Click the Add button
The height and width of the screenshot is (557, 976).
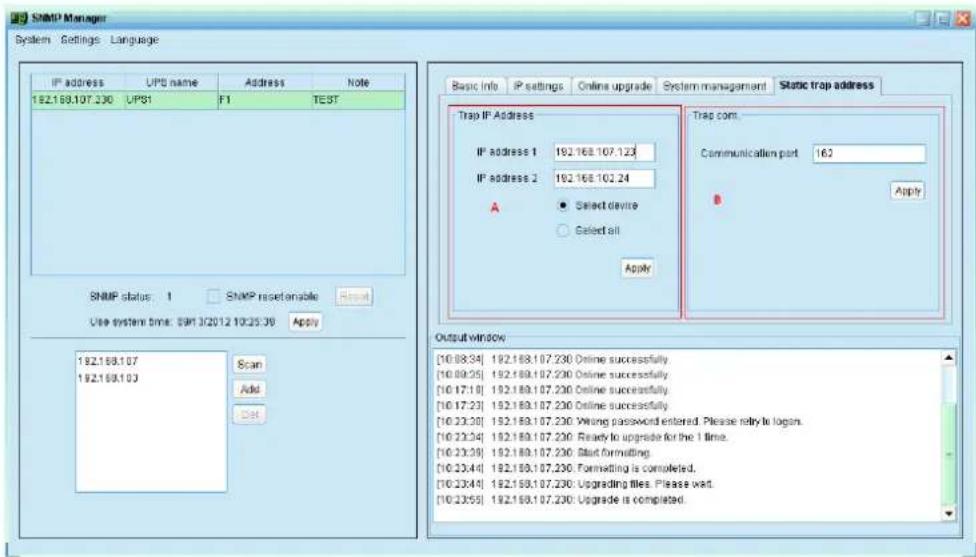click(x=250, y=390)
